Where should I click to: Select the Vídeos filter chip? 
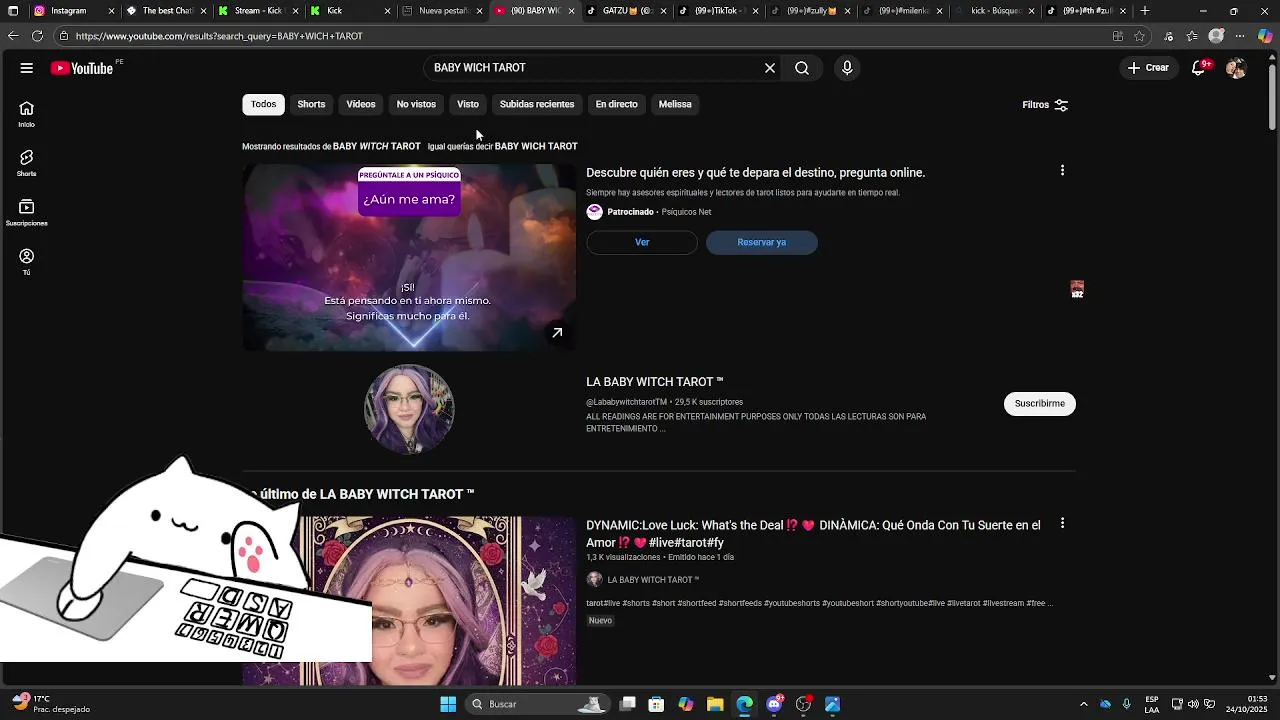(x=361, y=104)
